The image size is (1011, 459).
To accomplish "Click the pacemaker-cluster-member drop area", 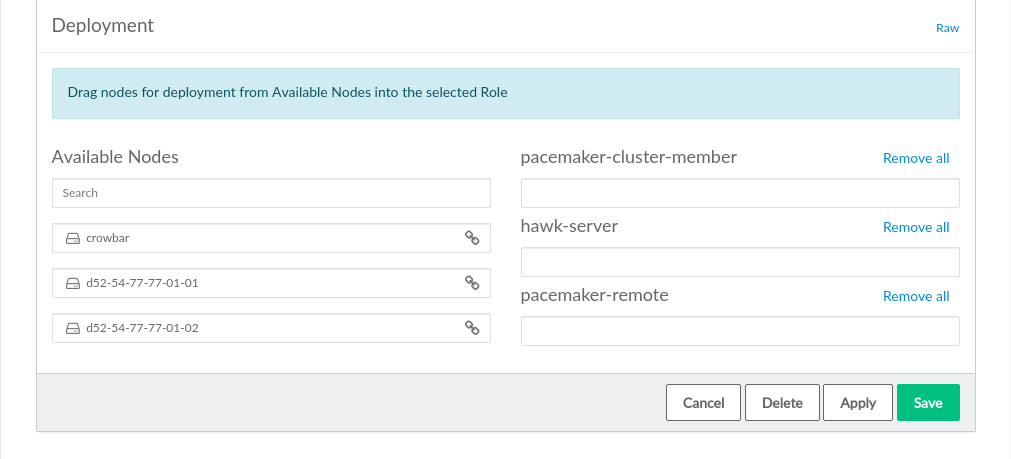I will (x=740, y=193).
